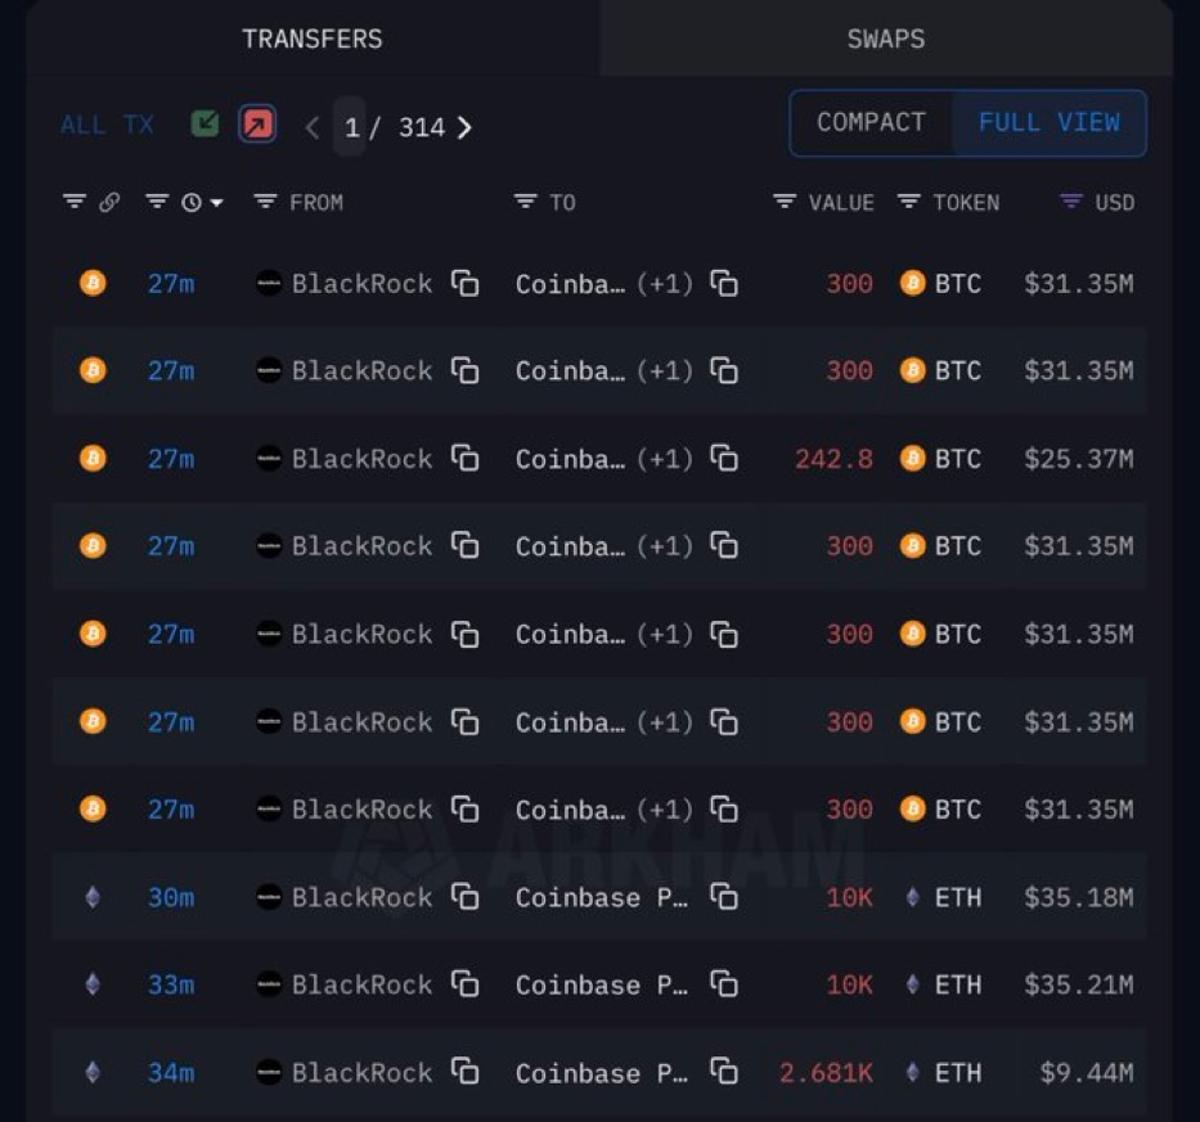Select the red outgoing transfers icon
The width and height of the screenshot is (1200, 1122).
[256, 124]
